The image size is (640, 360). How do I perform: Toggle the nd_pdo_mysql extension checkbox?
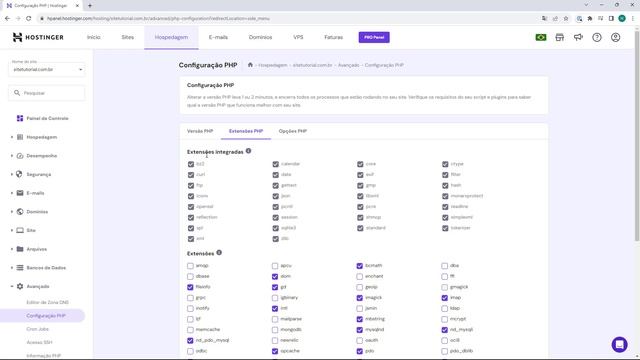[x=190, y=340]
